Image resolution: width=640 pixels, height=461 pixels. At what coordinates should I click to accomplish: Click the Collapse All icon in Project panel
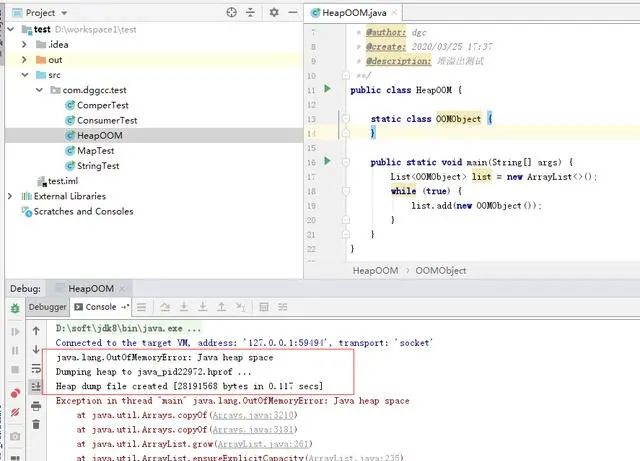point(252,13)
